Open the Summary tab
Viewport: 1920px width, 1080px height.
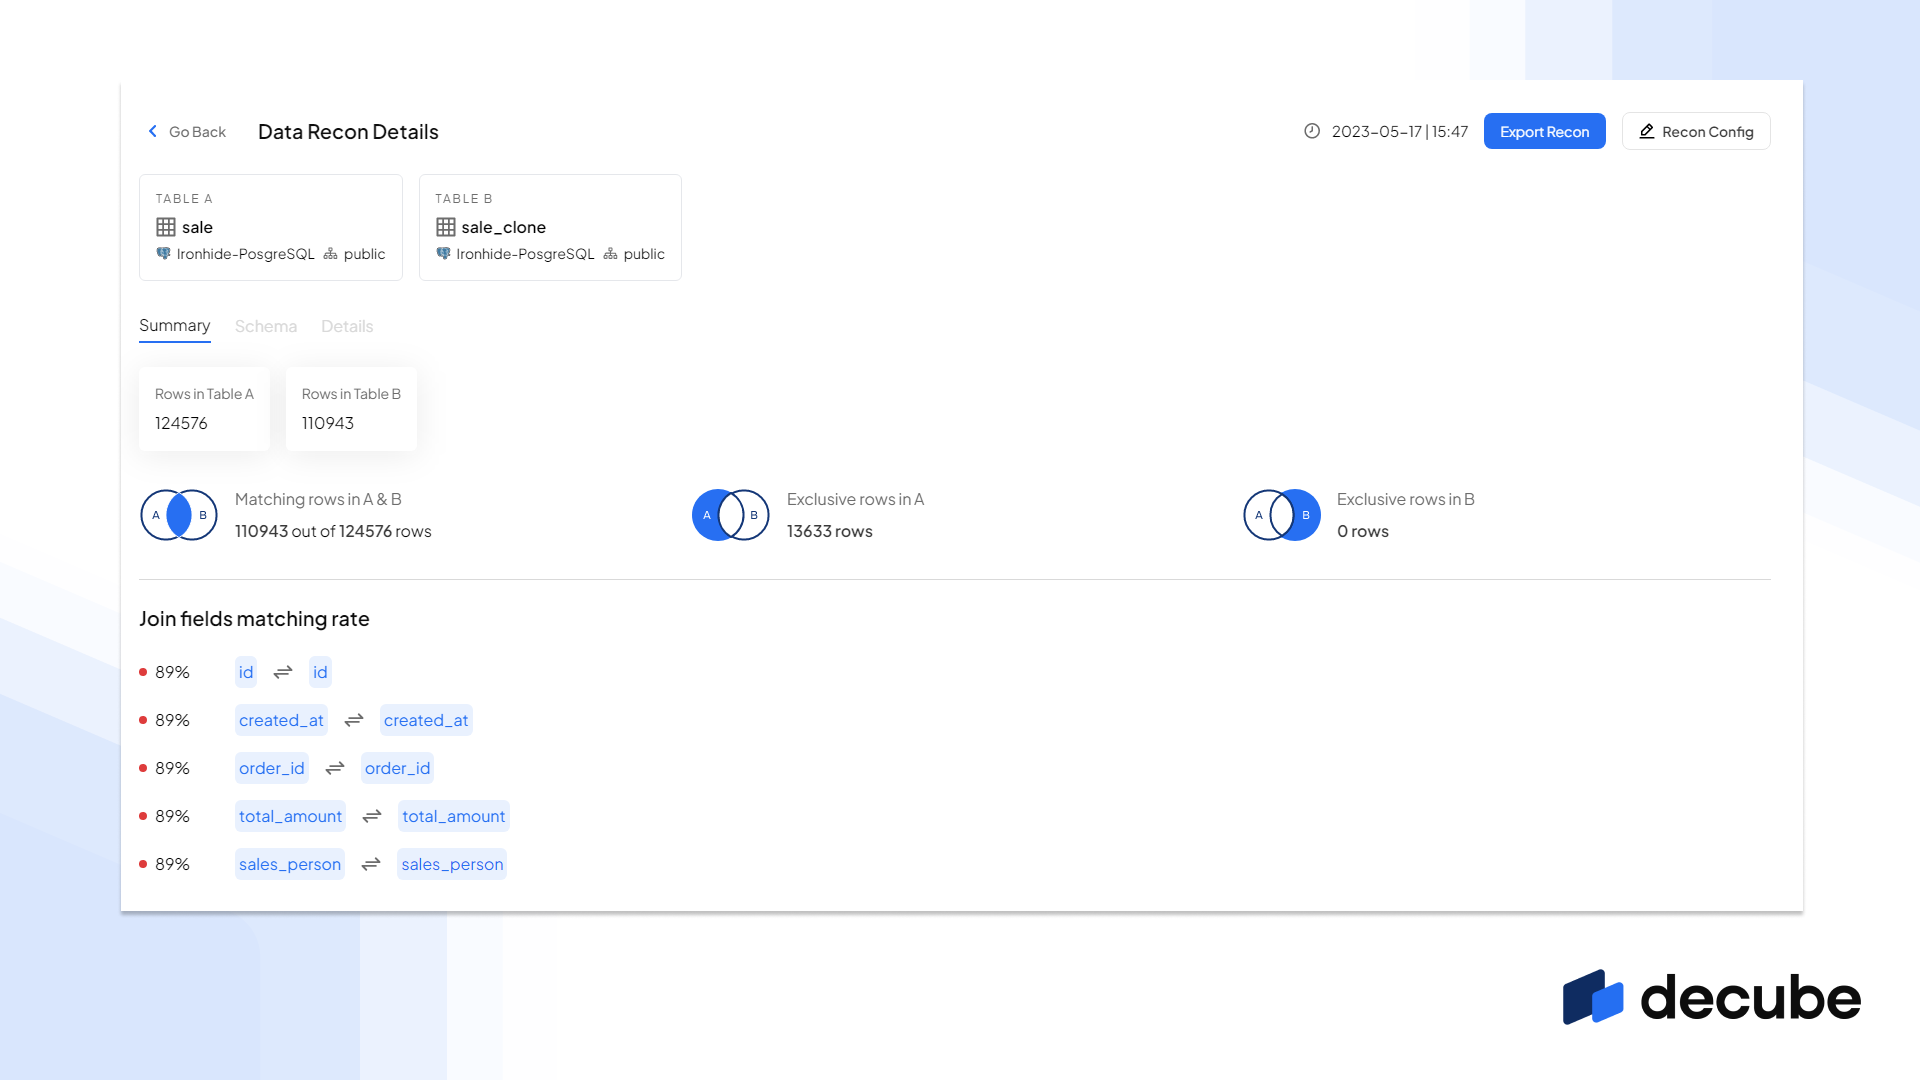point(174,326)
